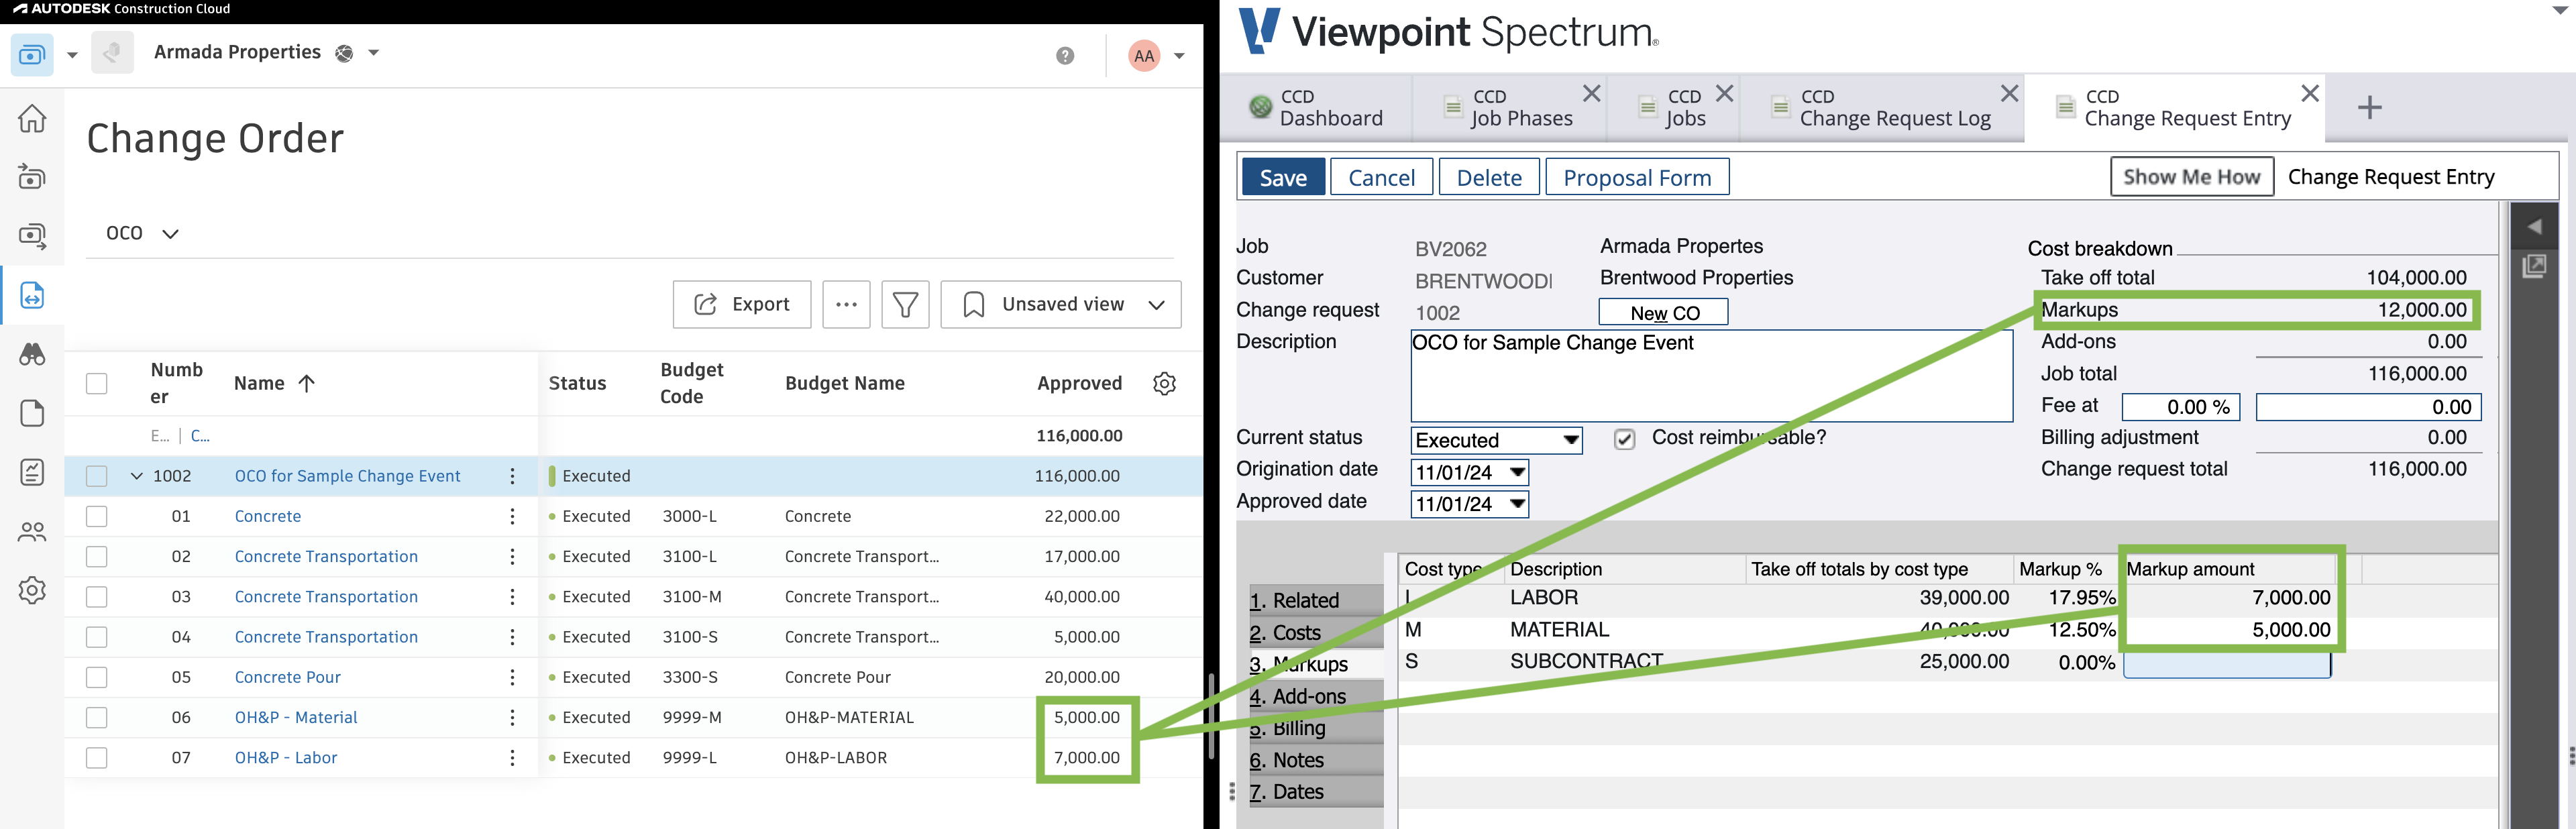Click the project globe icon
Image resolution: width=2576 pixels, height=829 pixels.
coord(344,53)
